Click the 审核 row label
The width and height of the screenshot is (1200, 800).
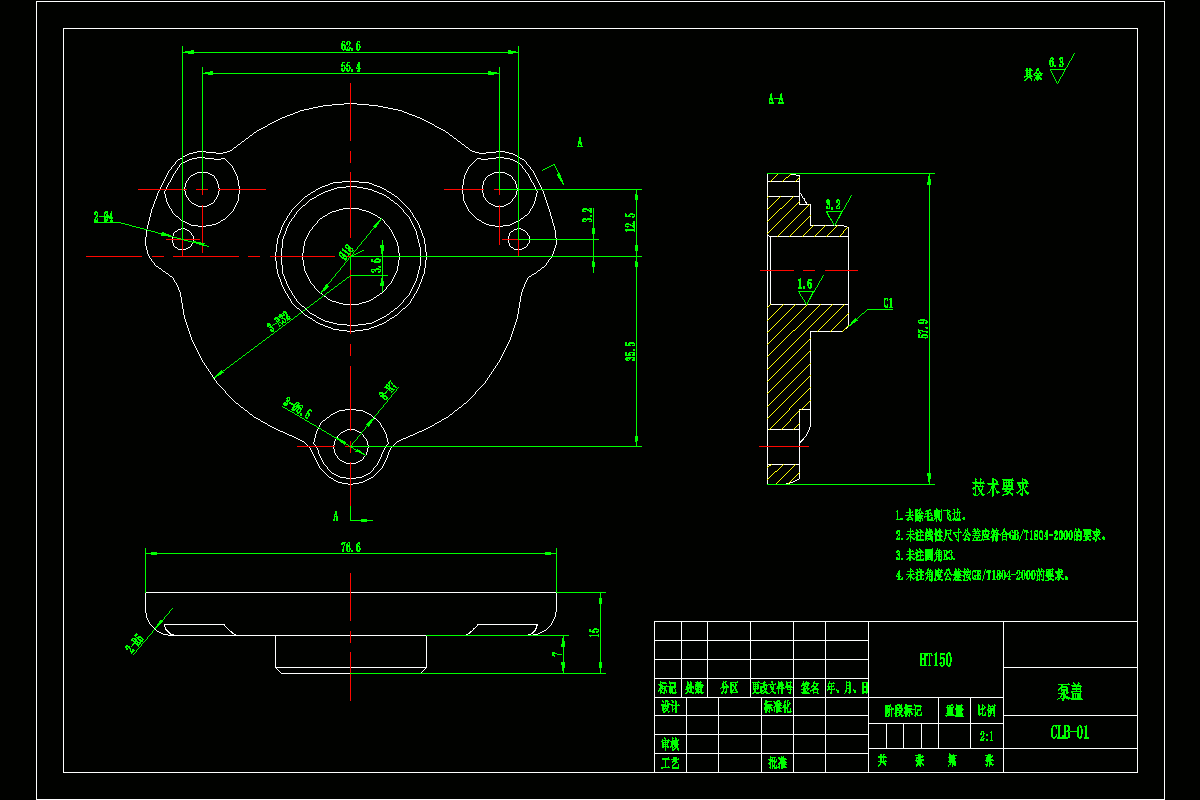coord(670,744)
